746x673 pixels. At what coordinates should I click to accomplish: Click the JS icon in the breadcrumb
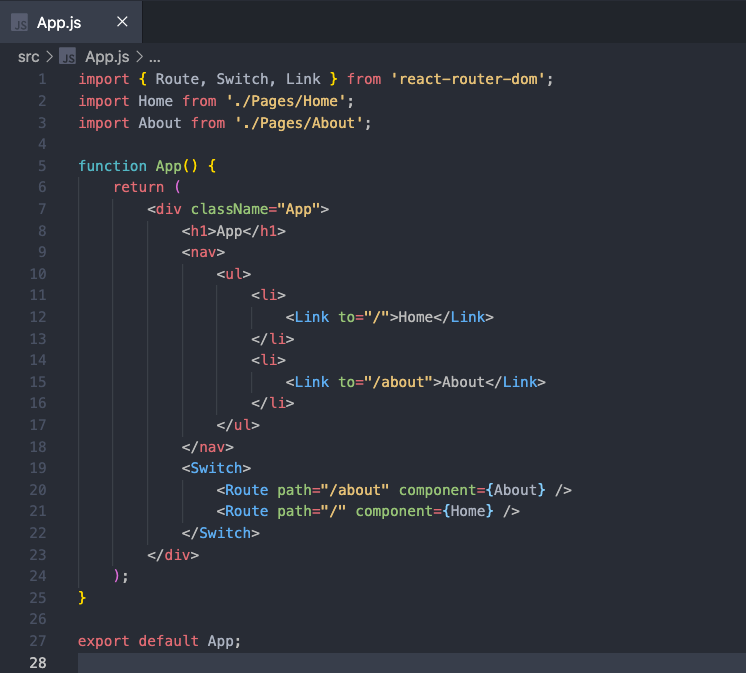(68, 57)
